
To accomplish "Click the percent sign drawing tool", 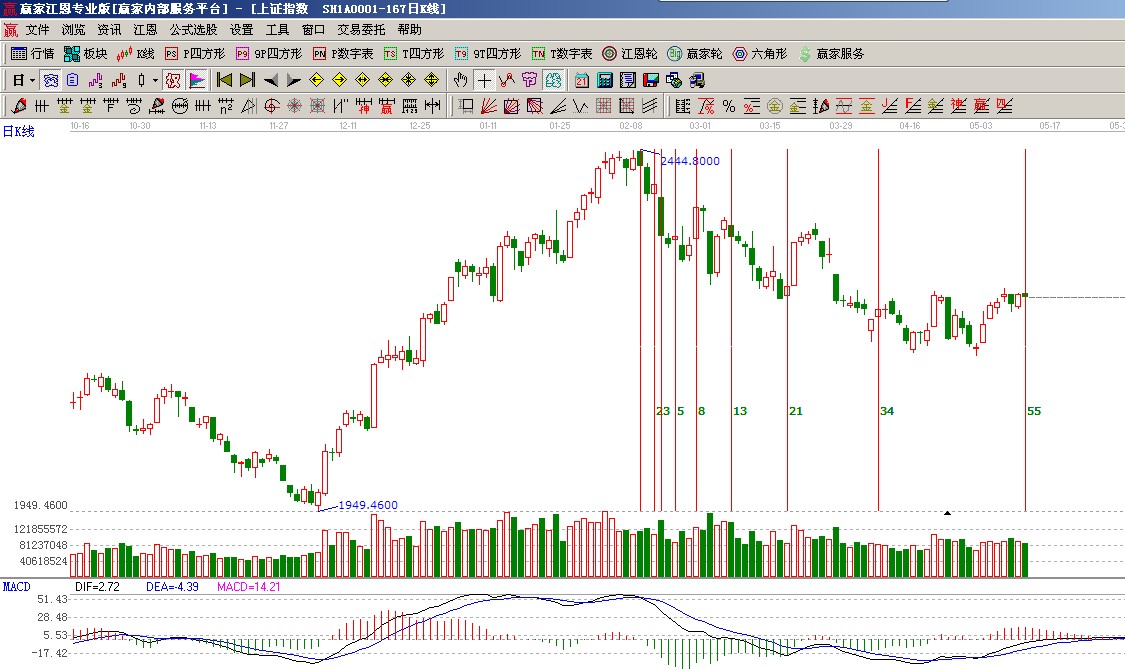I will click(x=728, y=106).
